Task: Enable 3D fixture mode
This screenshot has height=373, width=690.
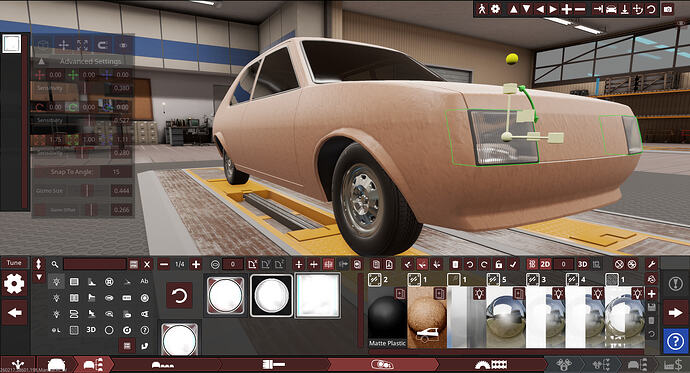Action: (x=582, y=264)
